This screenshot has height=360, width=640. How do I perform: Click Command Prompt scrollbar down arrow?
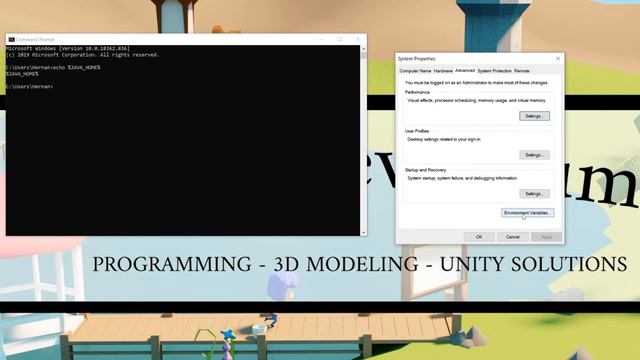coord(363,233)
